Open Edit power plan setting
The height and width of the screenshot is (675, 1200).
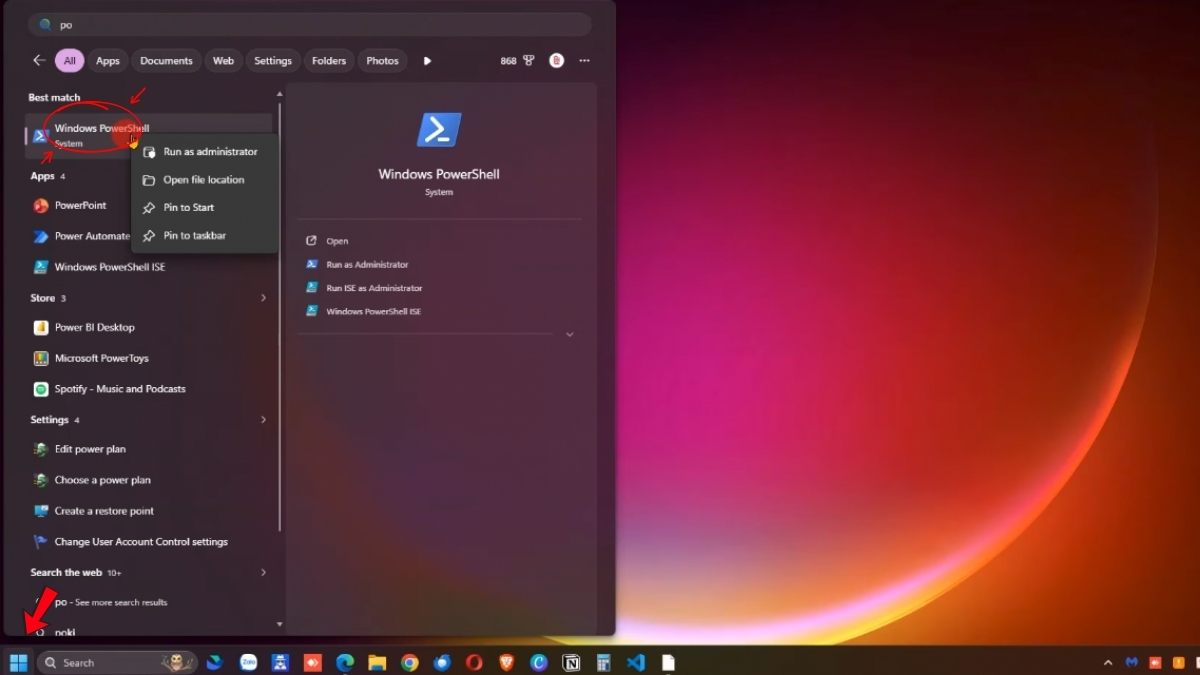pyautogui.click(x=150, y=449)
